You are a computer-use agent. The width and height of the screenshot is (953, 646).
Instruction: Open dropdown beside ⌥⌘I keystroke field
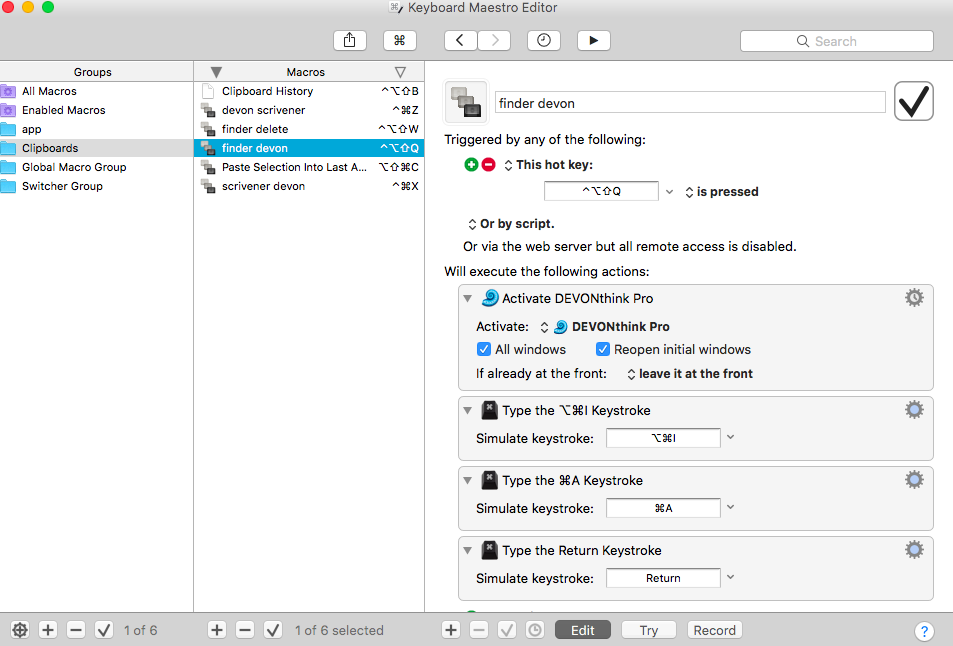click(731, 438)
